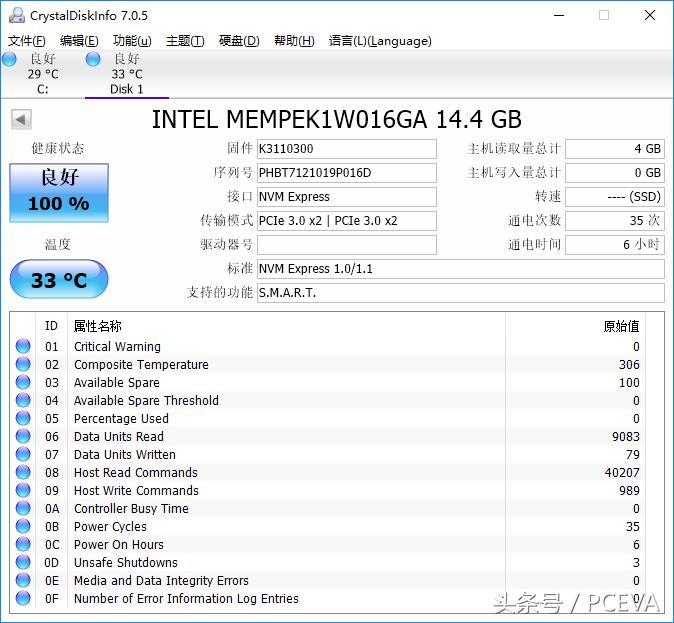Viewport: 674px width, 623px height.
Task: Click the 良好 100% health status button
Action: (x=59, y=191)
